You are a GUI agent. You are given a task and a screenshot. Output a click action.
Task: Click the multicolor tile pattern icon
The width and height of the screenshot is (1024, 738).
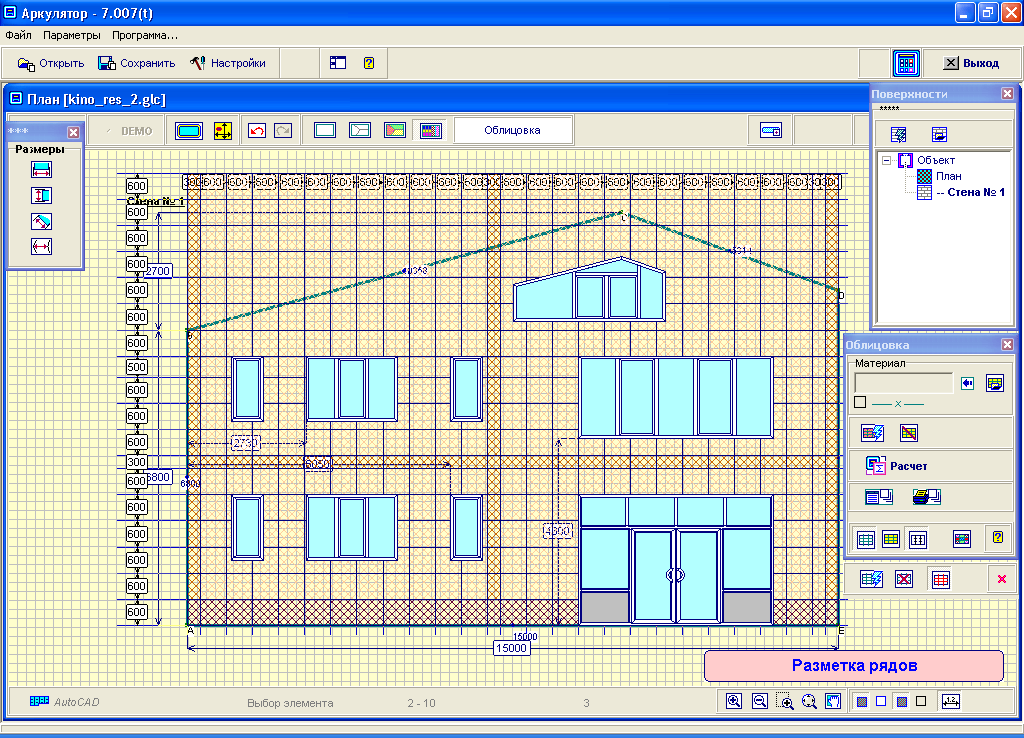(x=962, y=539)
